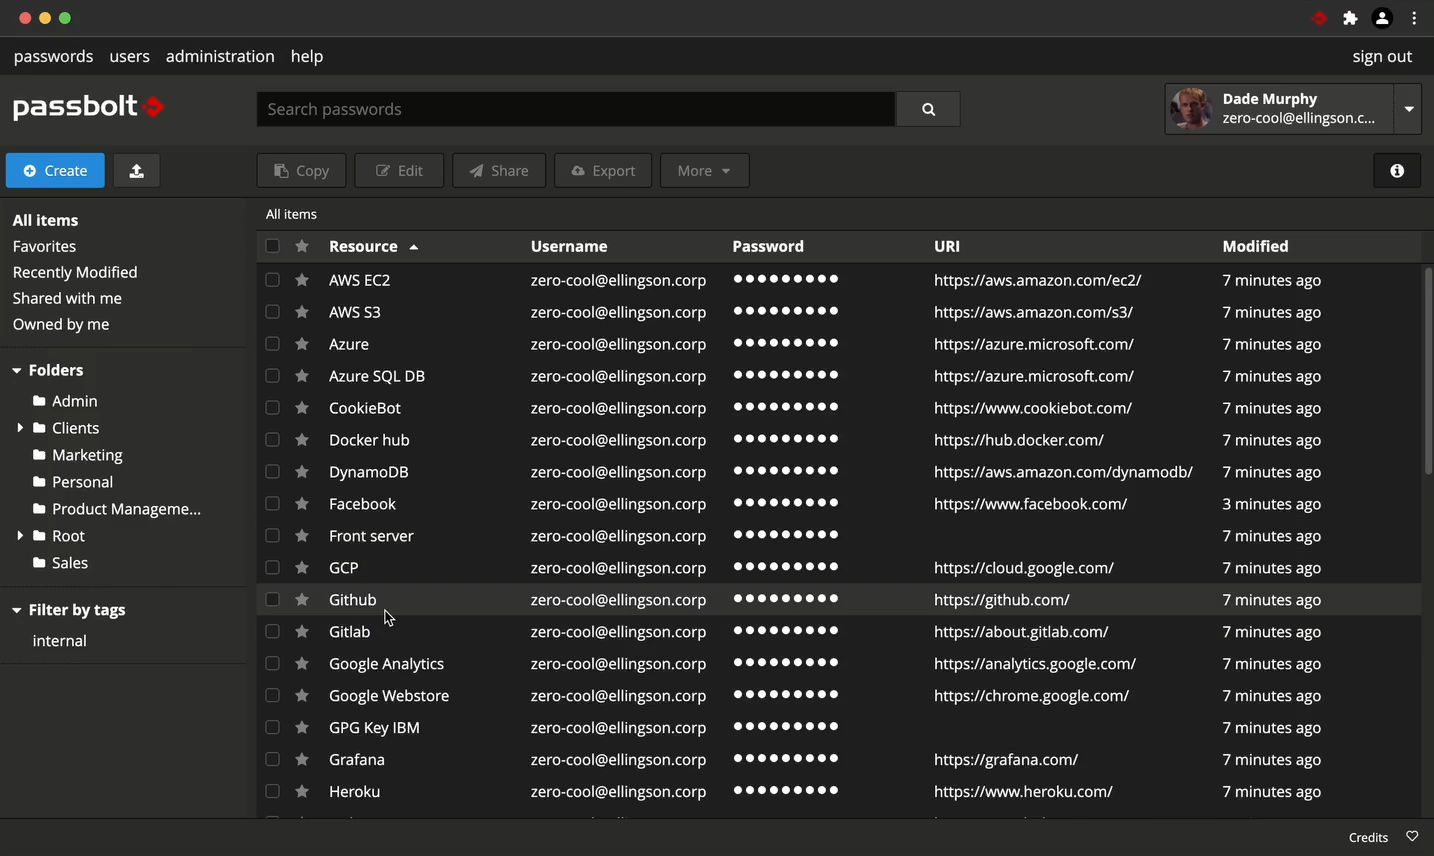Open the https://github.com/ URI link
This screenshot has width=1434, height=856.
[1002, 600]
